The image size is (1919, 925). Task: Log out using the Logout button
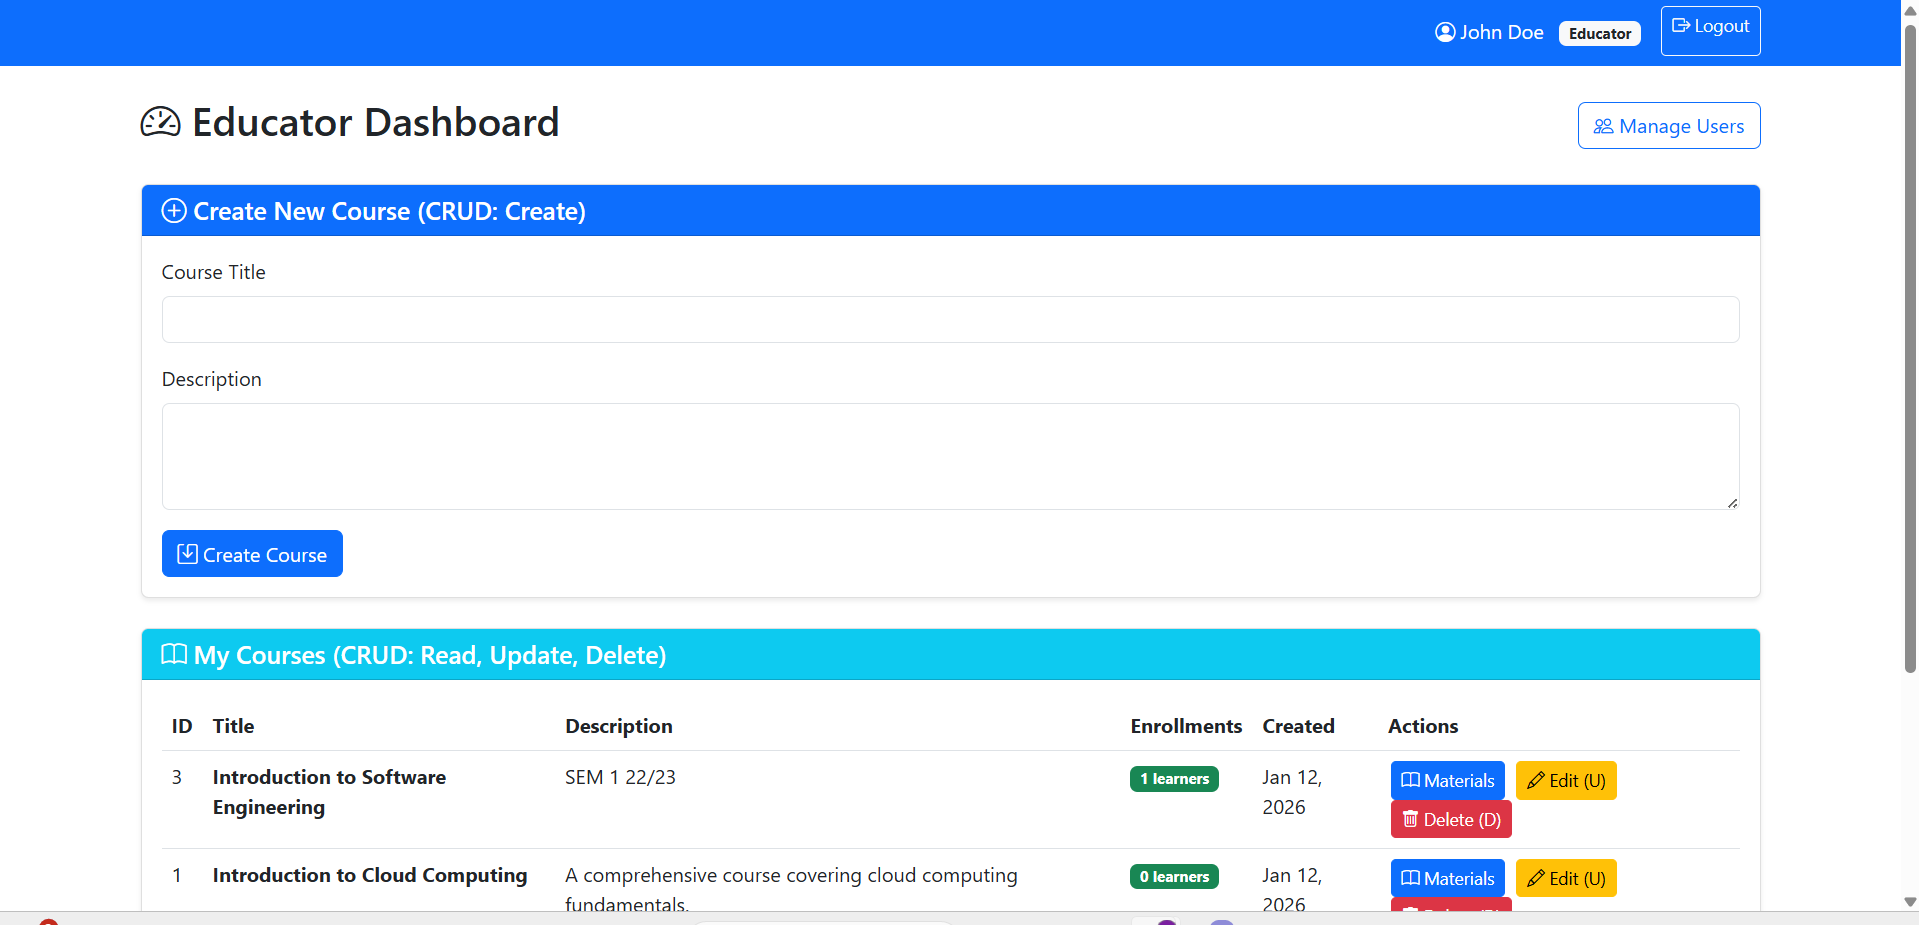(x=1710, y=30)
